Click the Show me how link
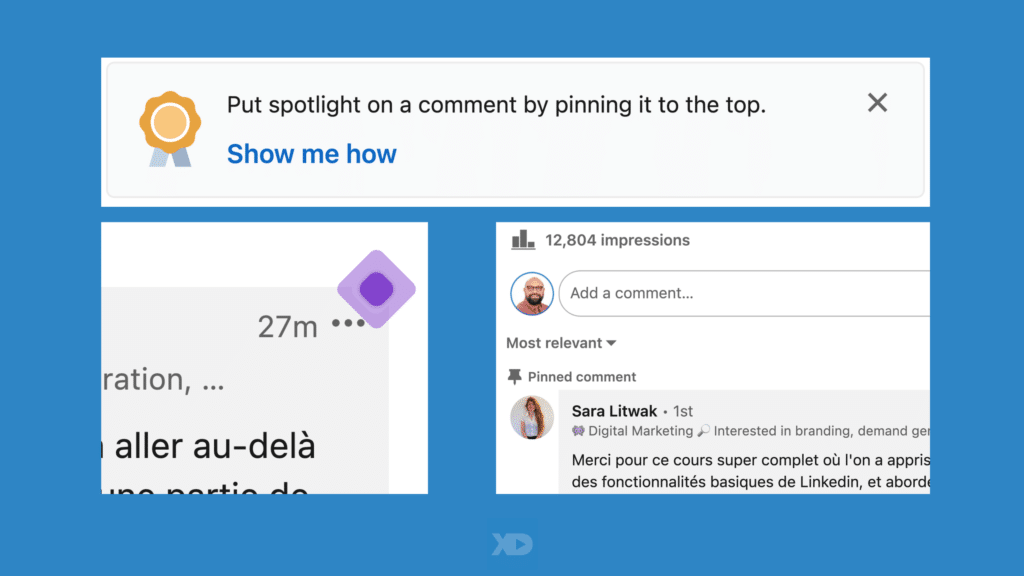The height and width of the screenshot is (576, 1024). 311,154
